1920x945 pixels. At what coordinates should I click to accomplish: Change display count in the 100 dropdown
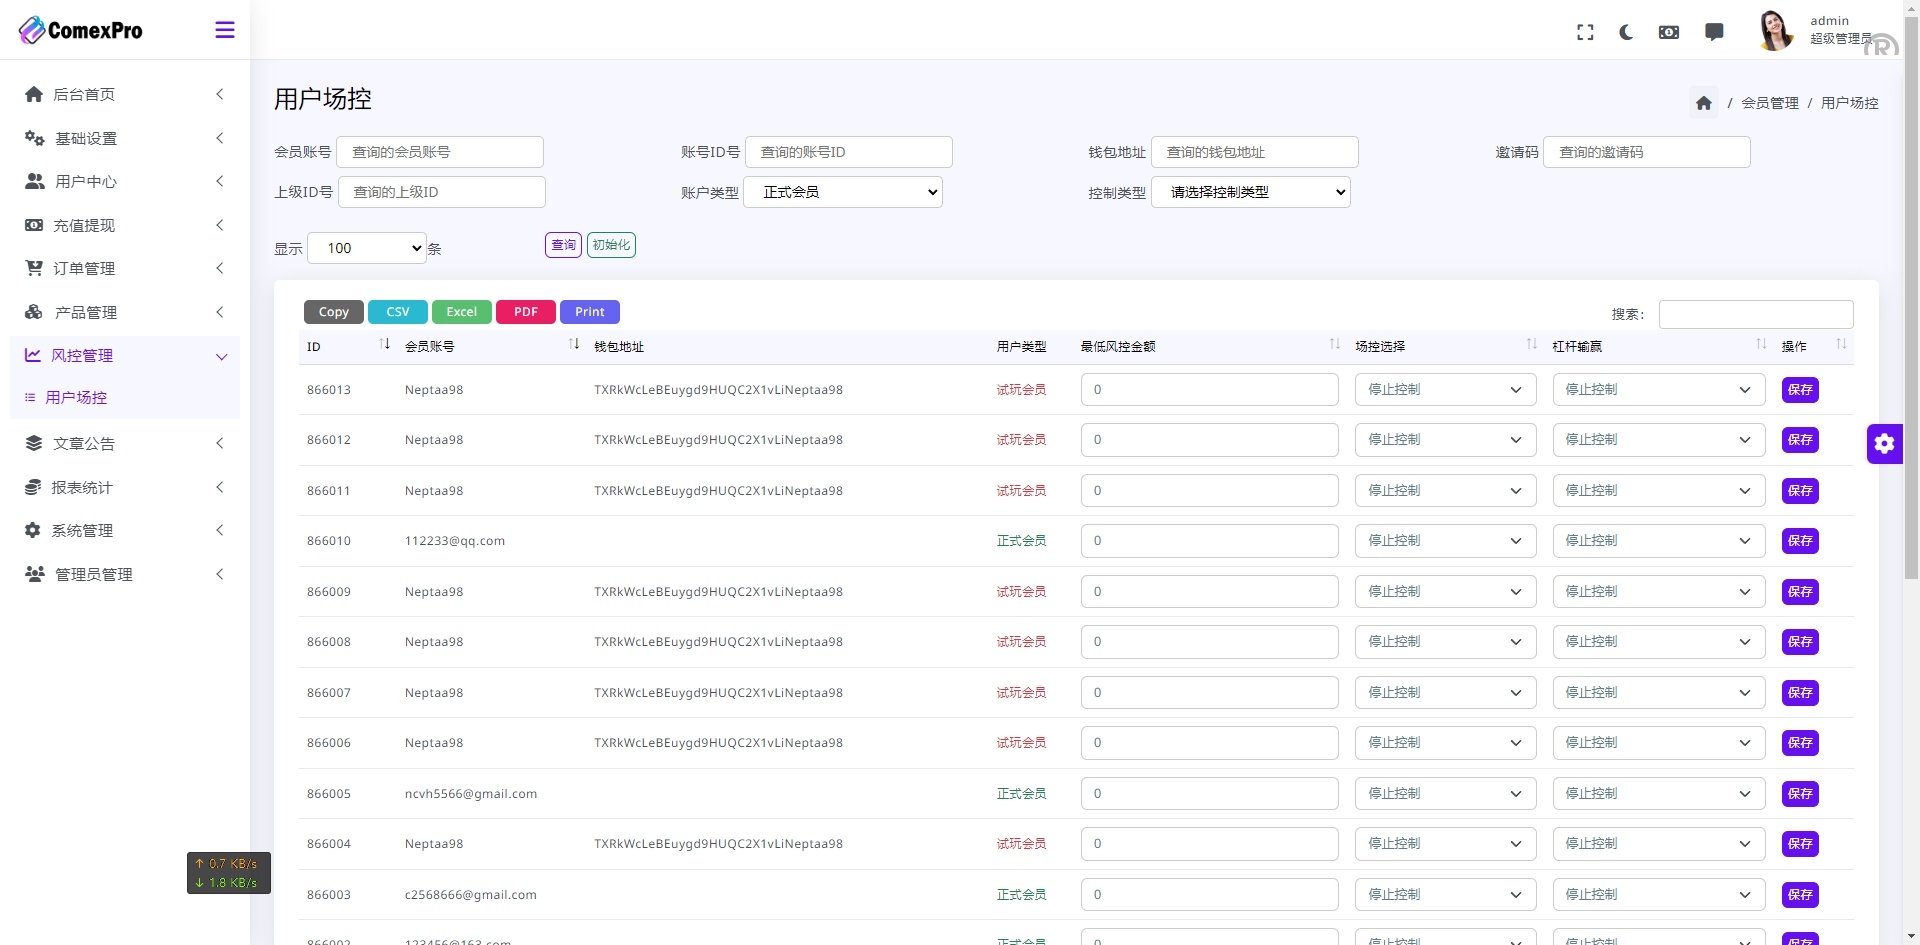tap(365, 247)
